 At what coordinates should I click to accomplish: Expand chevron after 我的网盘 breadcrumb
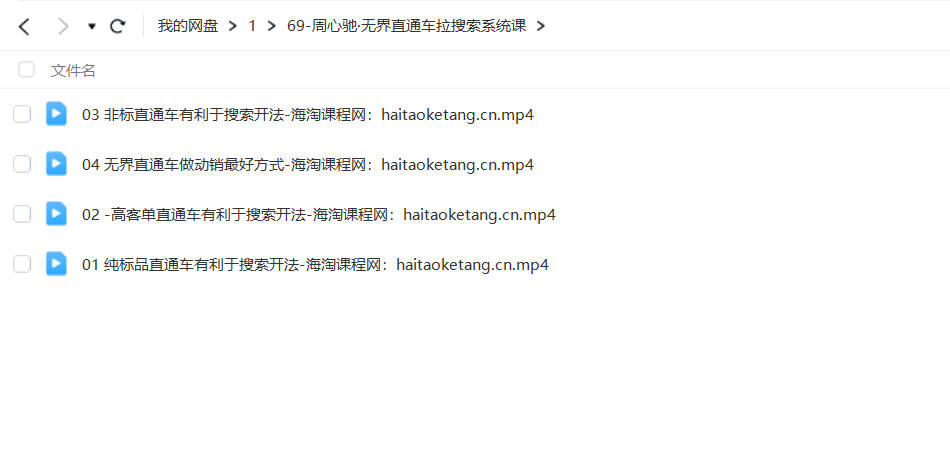tap(233, 26)
